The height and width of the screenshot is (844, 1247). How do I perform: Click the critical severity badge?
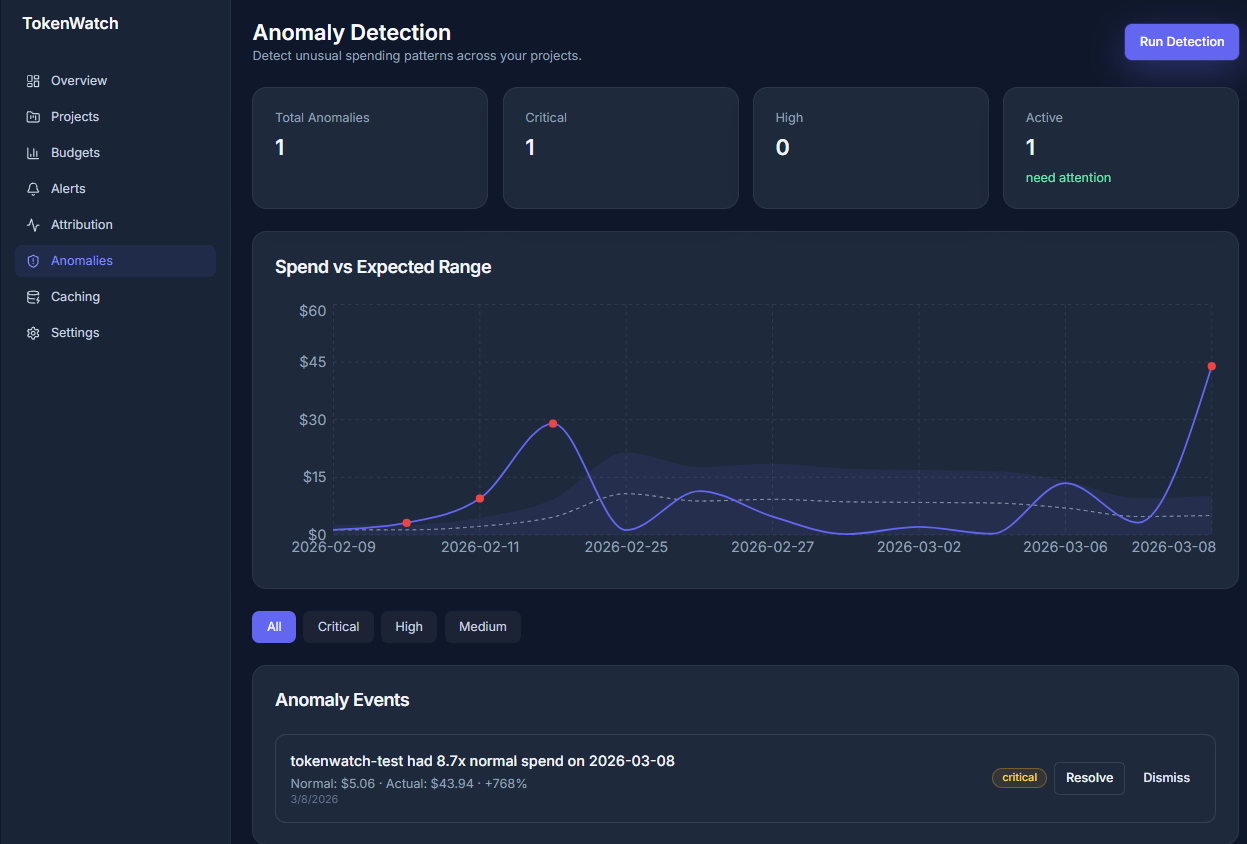coord(1019,777)
